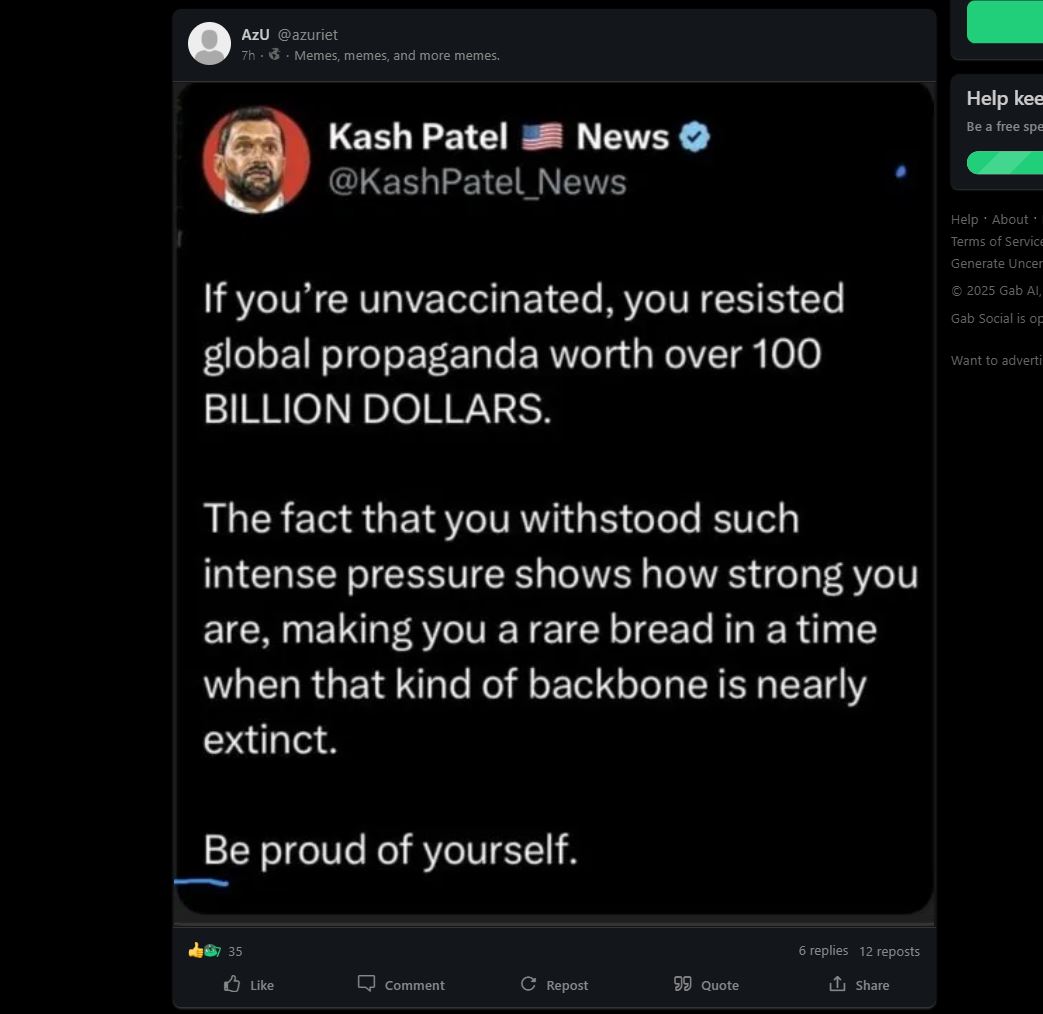Image resolution: width=1043 pixels, height=1014 pixels.
Task: Open the post via the 7h timestamp
Action: point(248,55)
